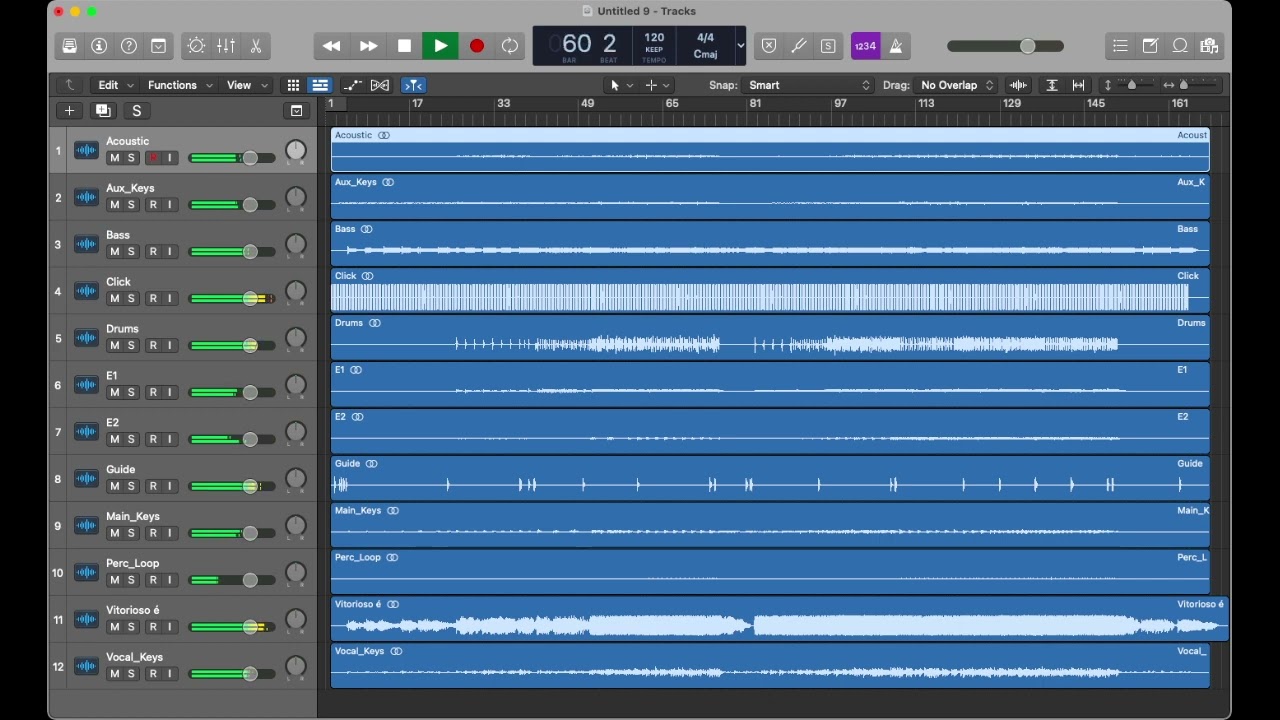
Task: Click the Add Track plus button
Action: [x=69, y=111]
